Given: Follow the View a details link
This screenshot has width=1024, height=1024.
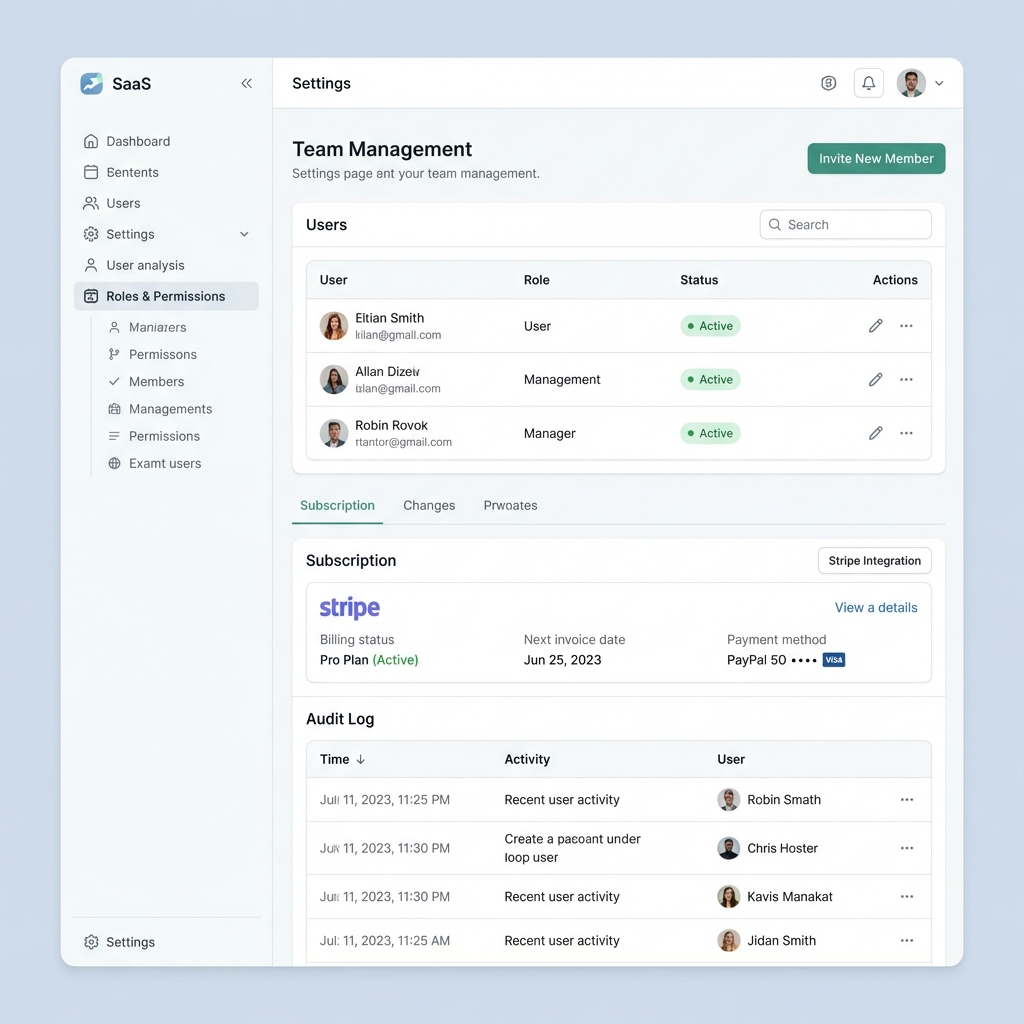Looking at the screenshot, I should tap(876, 607).
